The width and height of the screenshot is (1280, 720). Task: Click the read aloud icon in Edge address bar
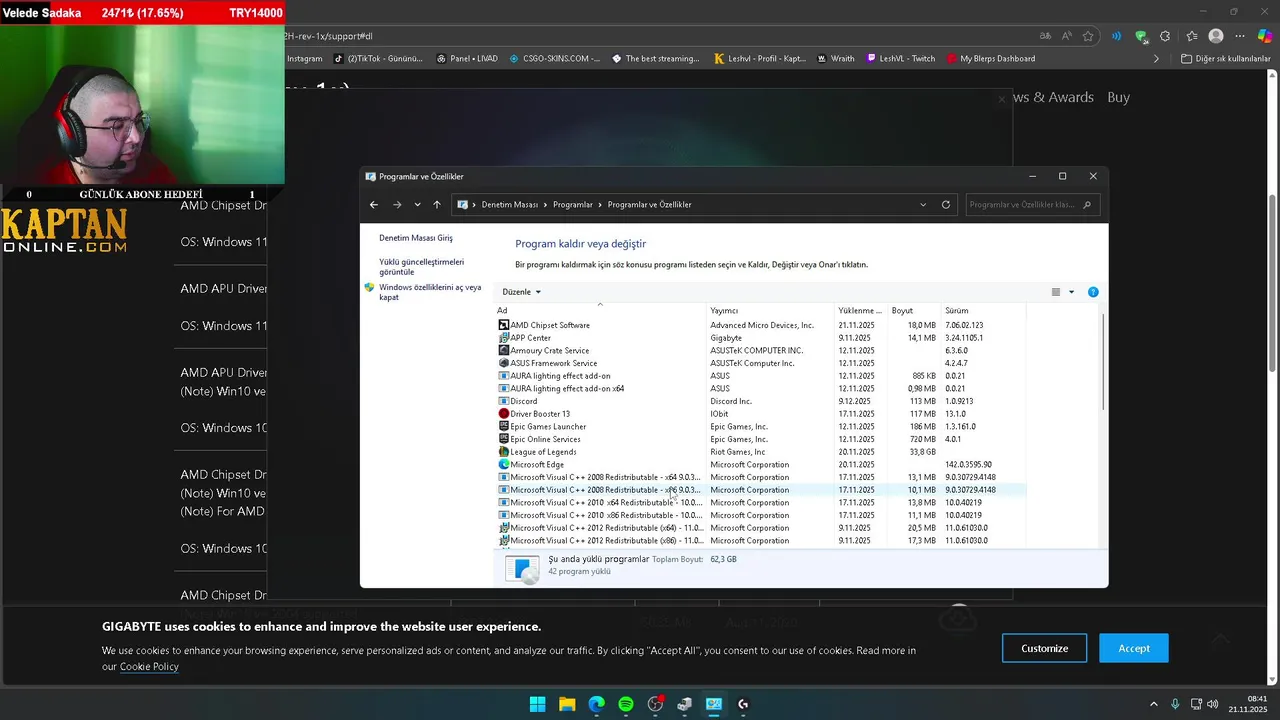click(x=1067, y=36)
